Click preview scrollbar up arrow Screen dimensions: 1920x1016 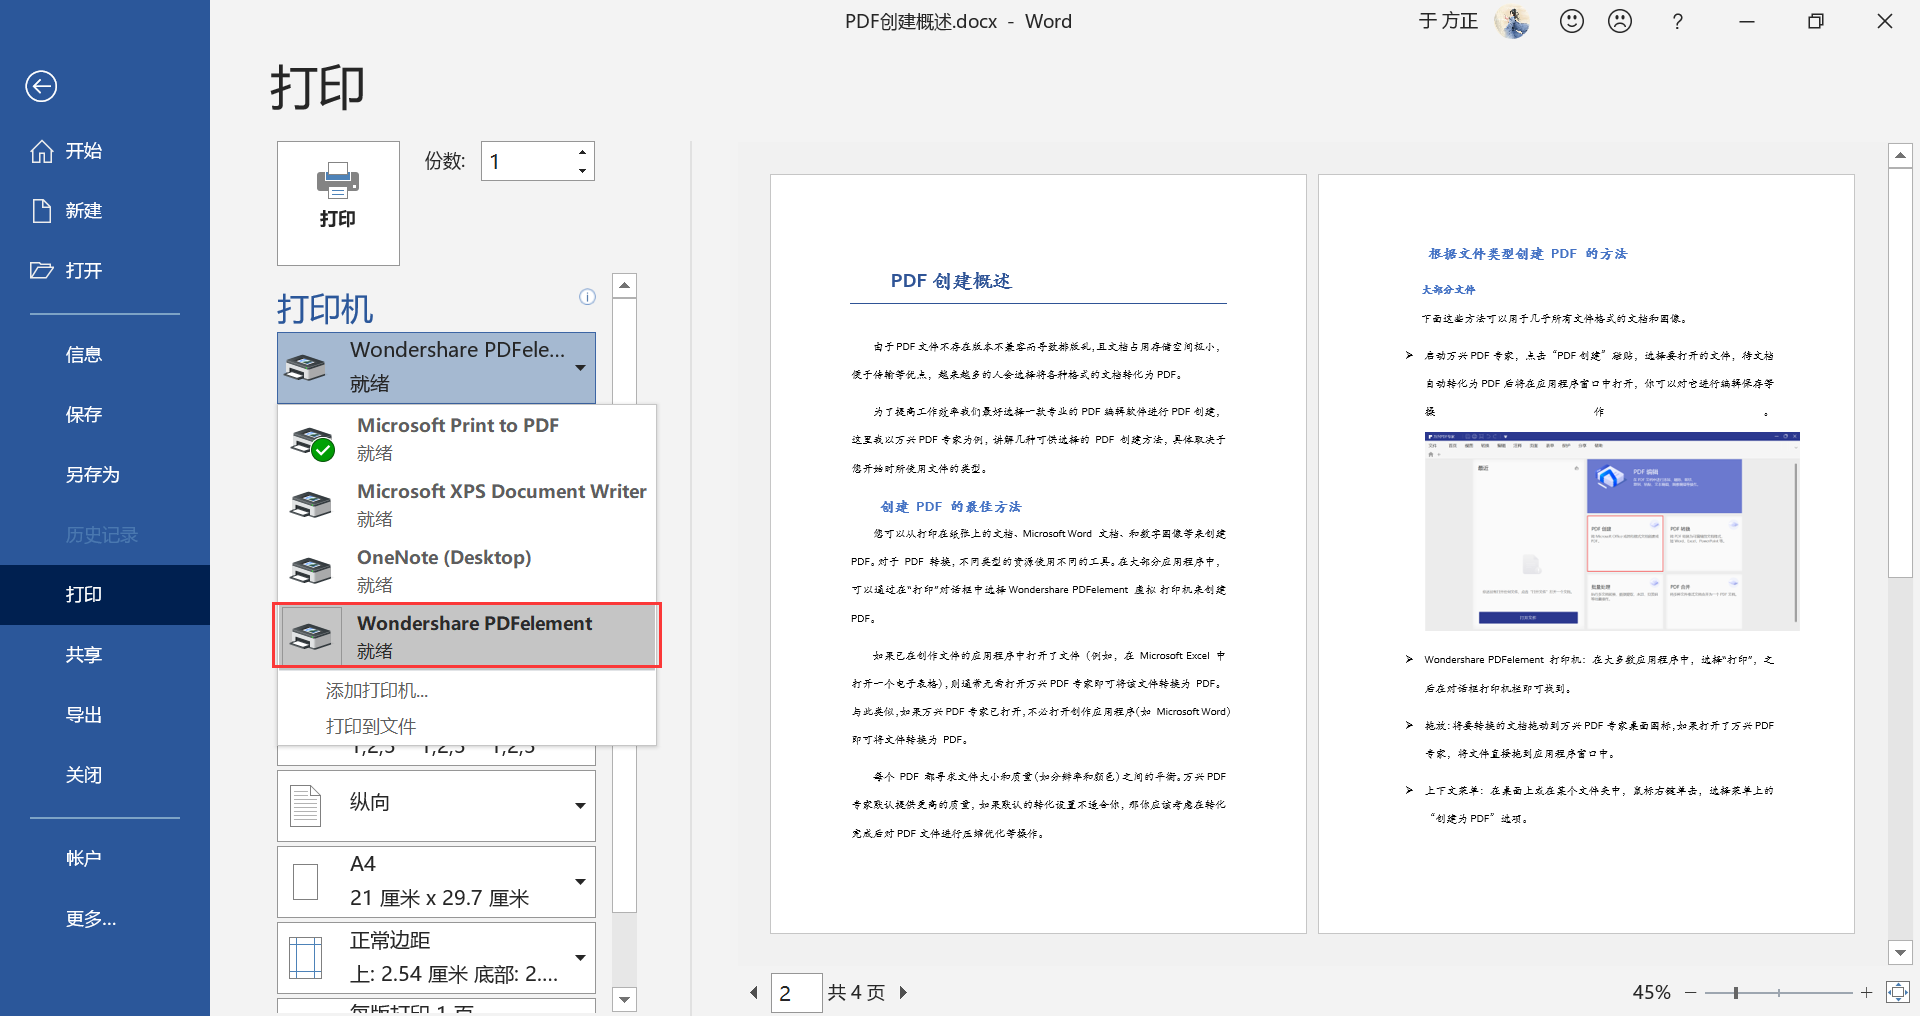(1900, 156)
